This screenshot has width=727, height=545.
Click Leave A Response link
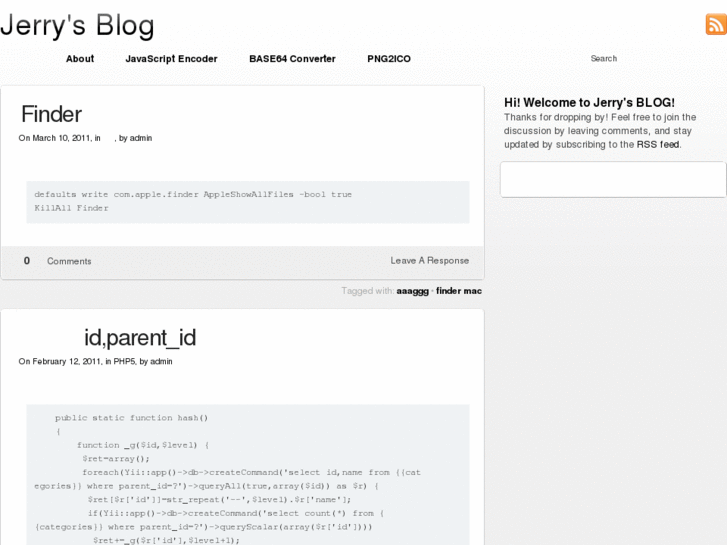pos(429,261)
